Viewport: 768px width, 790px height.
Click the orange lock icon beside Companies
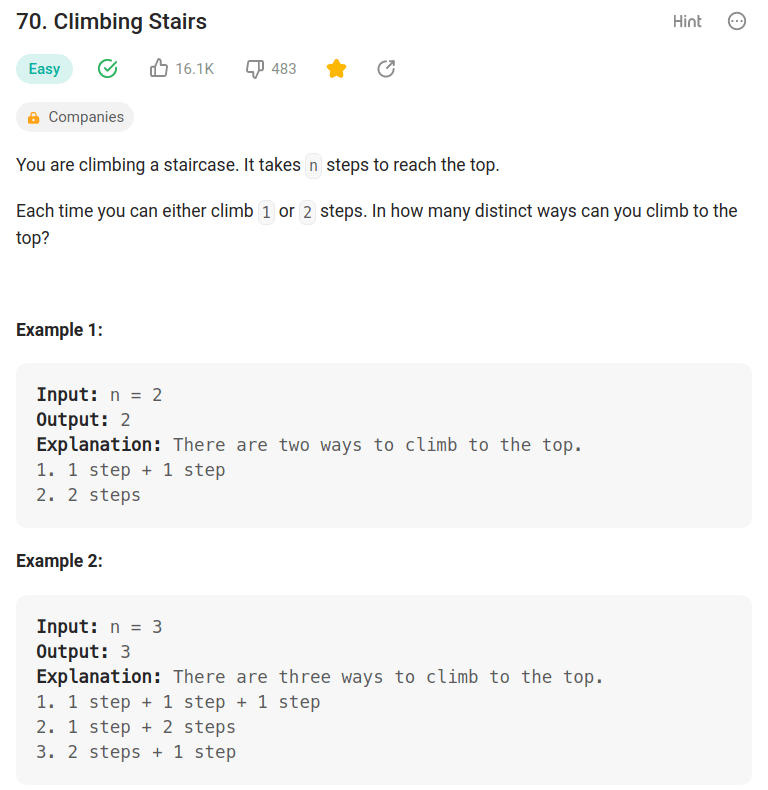33,117
